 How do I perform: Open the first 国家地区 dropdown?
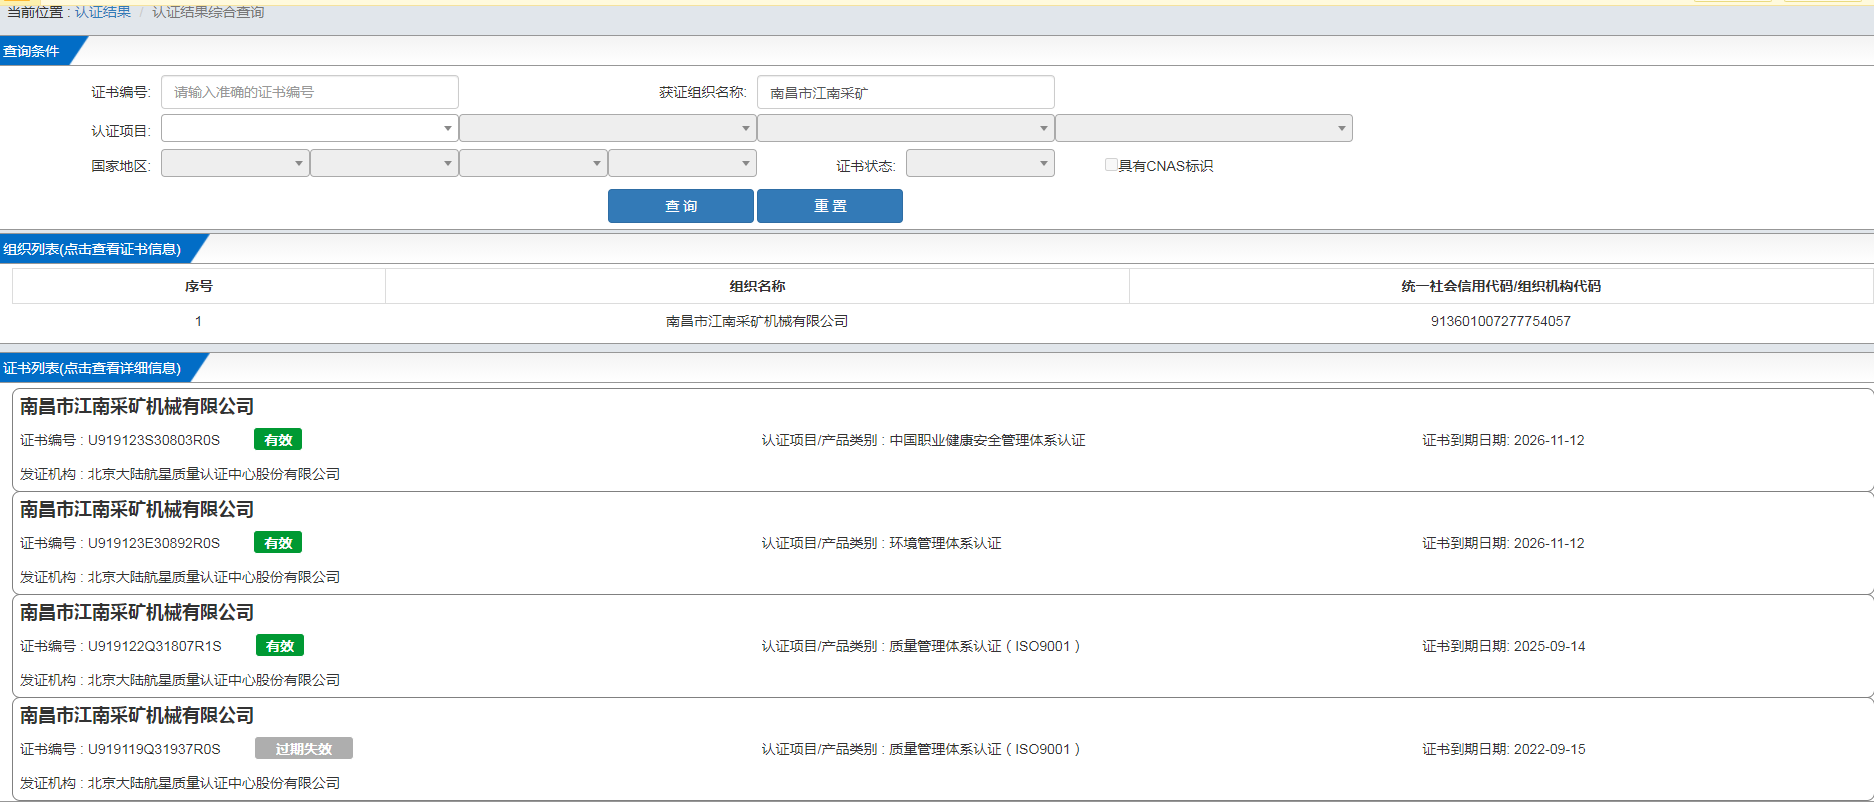coord(234,164)
